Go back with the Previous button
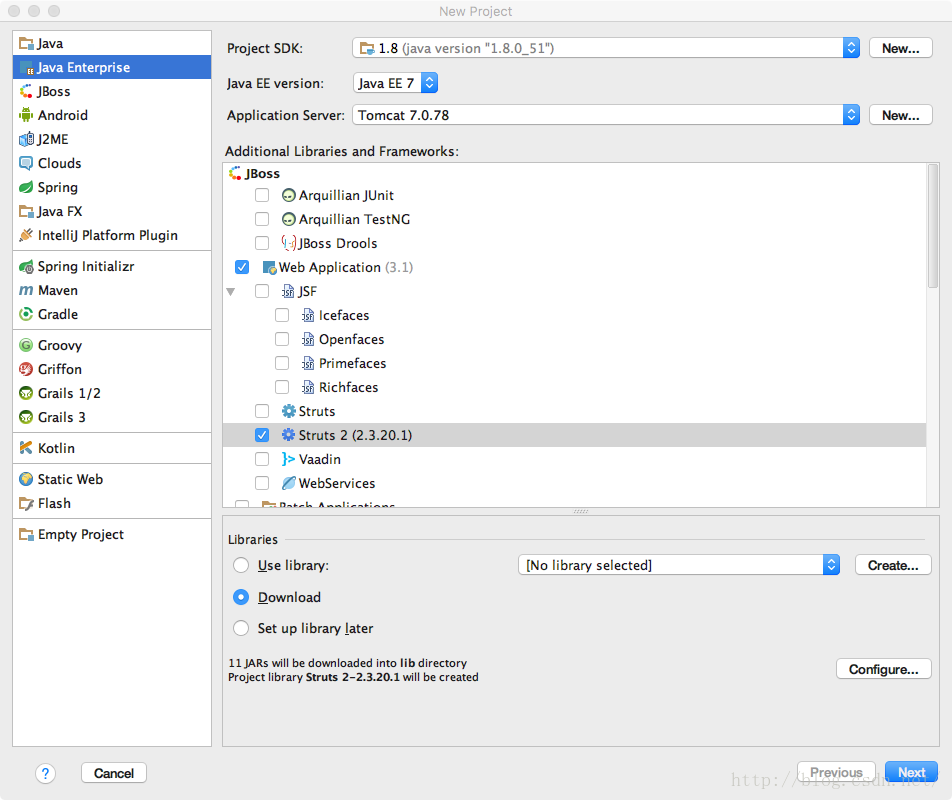 point(836,772)
